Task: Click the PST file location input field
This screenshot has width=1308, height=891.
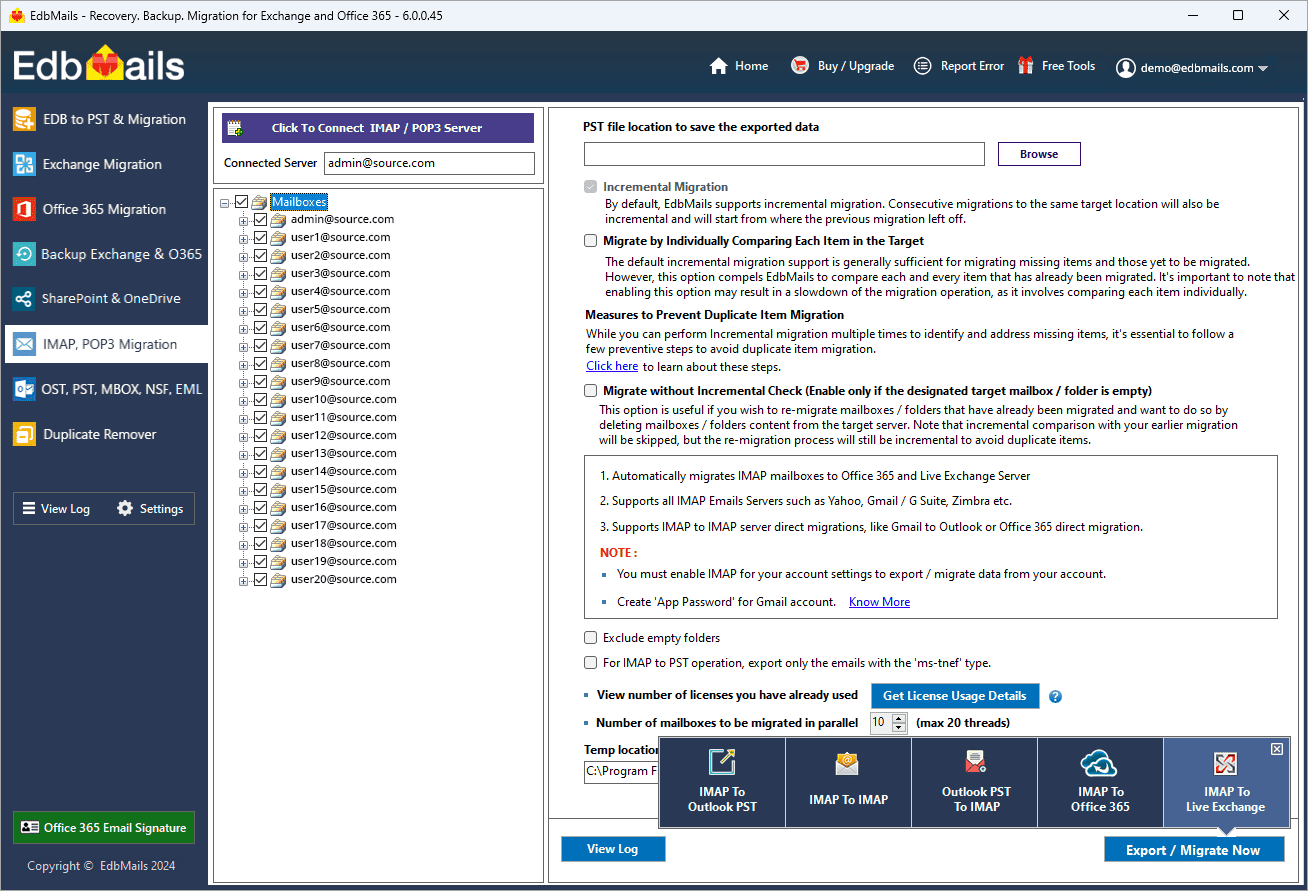Action: (783, 155)
